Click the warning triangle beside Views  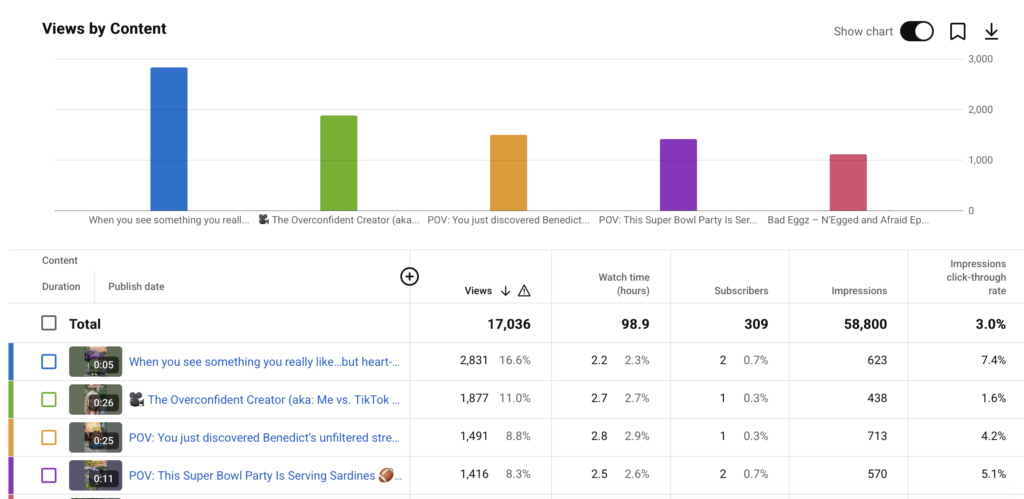524,291
